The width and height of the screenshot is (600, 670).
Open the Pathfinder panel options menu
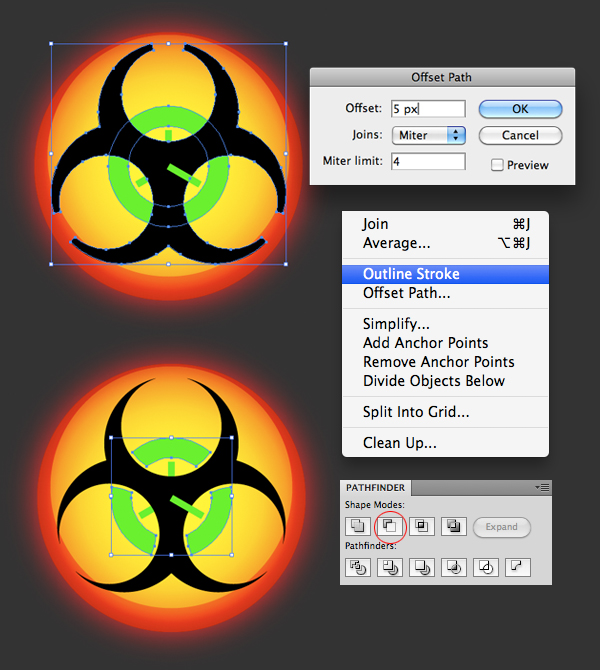pos(543,487)
